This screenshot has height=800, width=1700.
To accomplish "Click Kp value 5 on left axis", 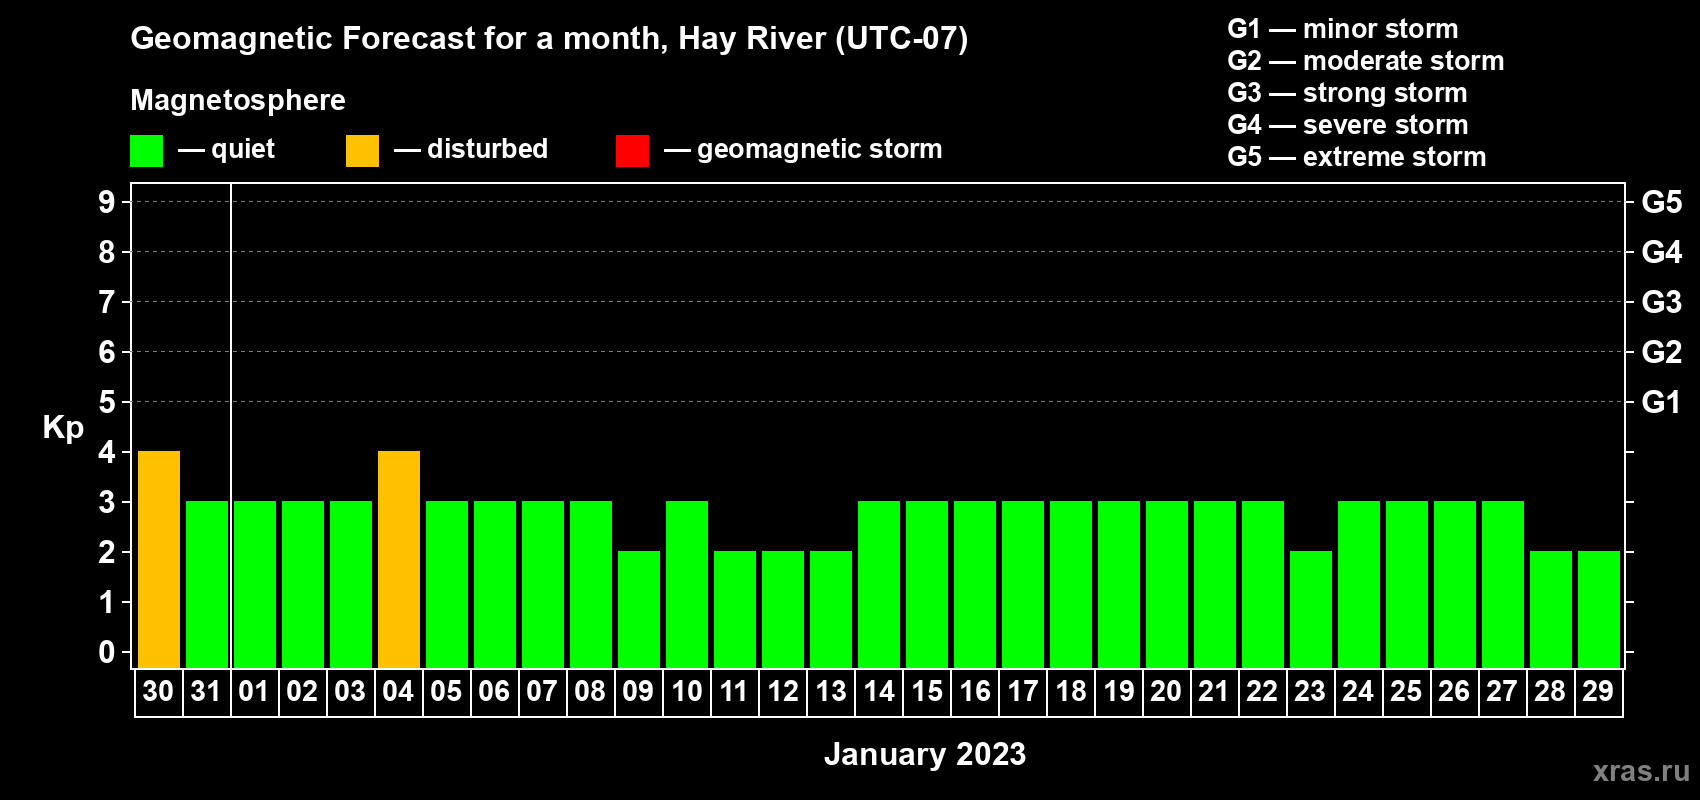I will pos(107,402).
